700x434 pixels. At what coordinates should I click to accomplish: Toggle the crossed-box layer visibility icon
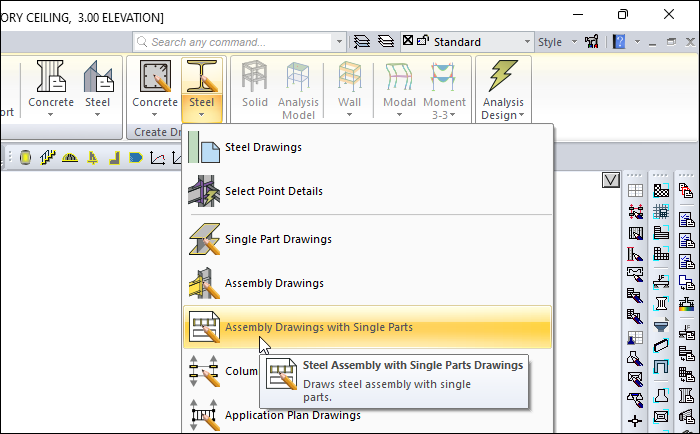408,41
